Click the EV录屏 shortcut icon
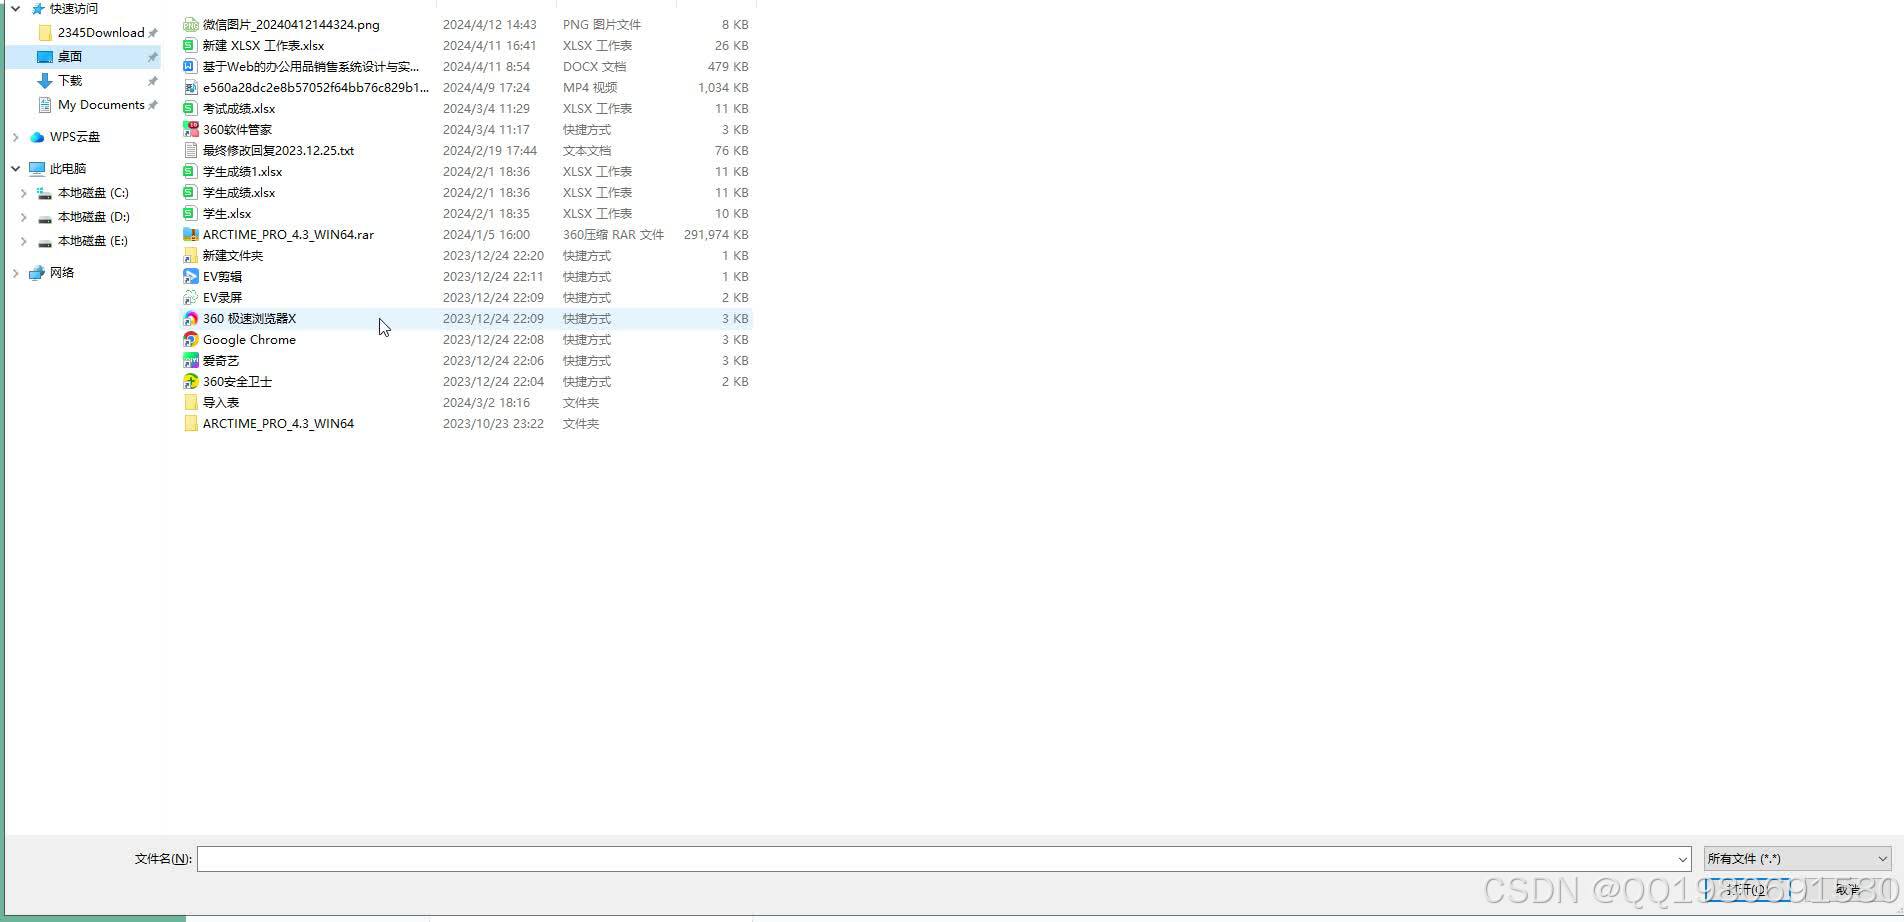 191,297
